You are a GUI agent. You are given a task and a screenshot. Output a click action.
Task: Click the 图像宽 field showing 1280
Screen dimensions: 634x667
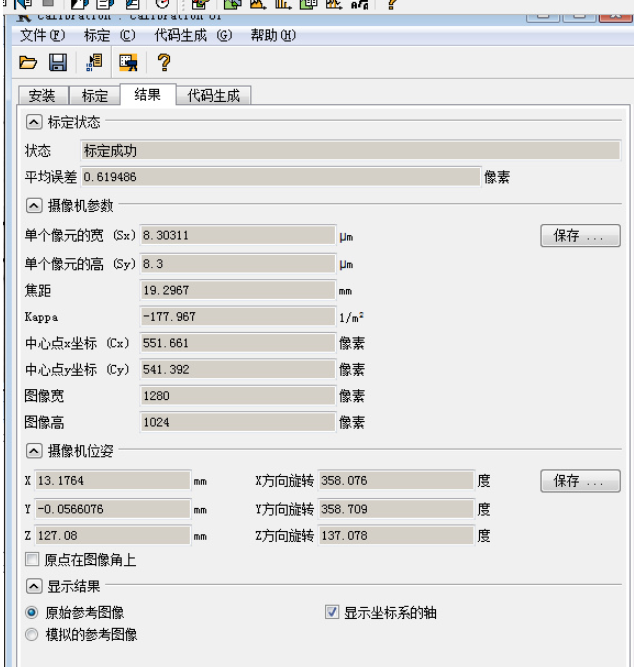tap(238, 396)
